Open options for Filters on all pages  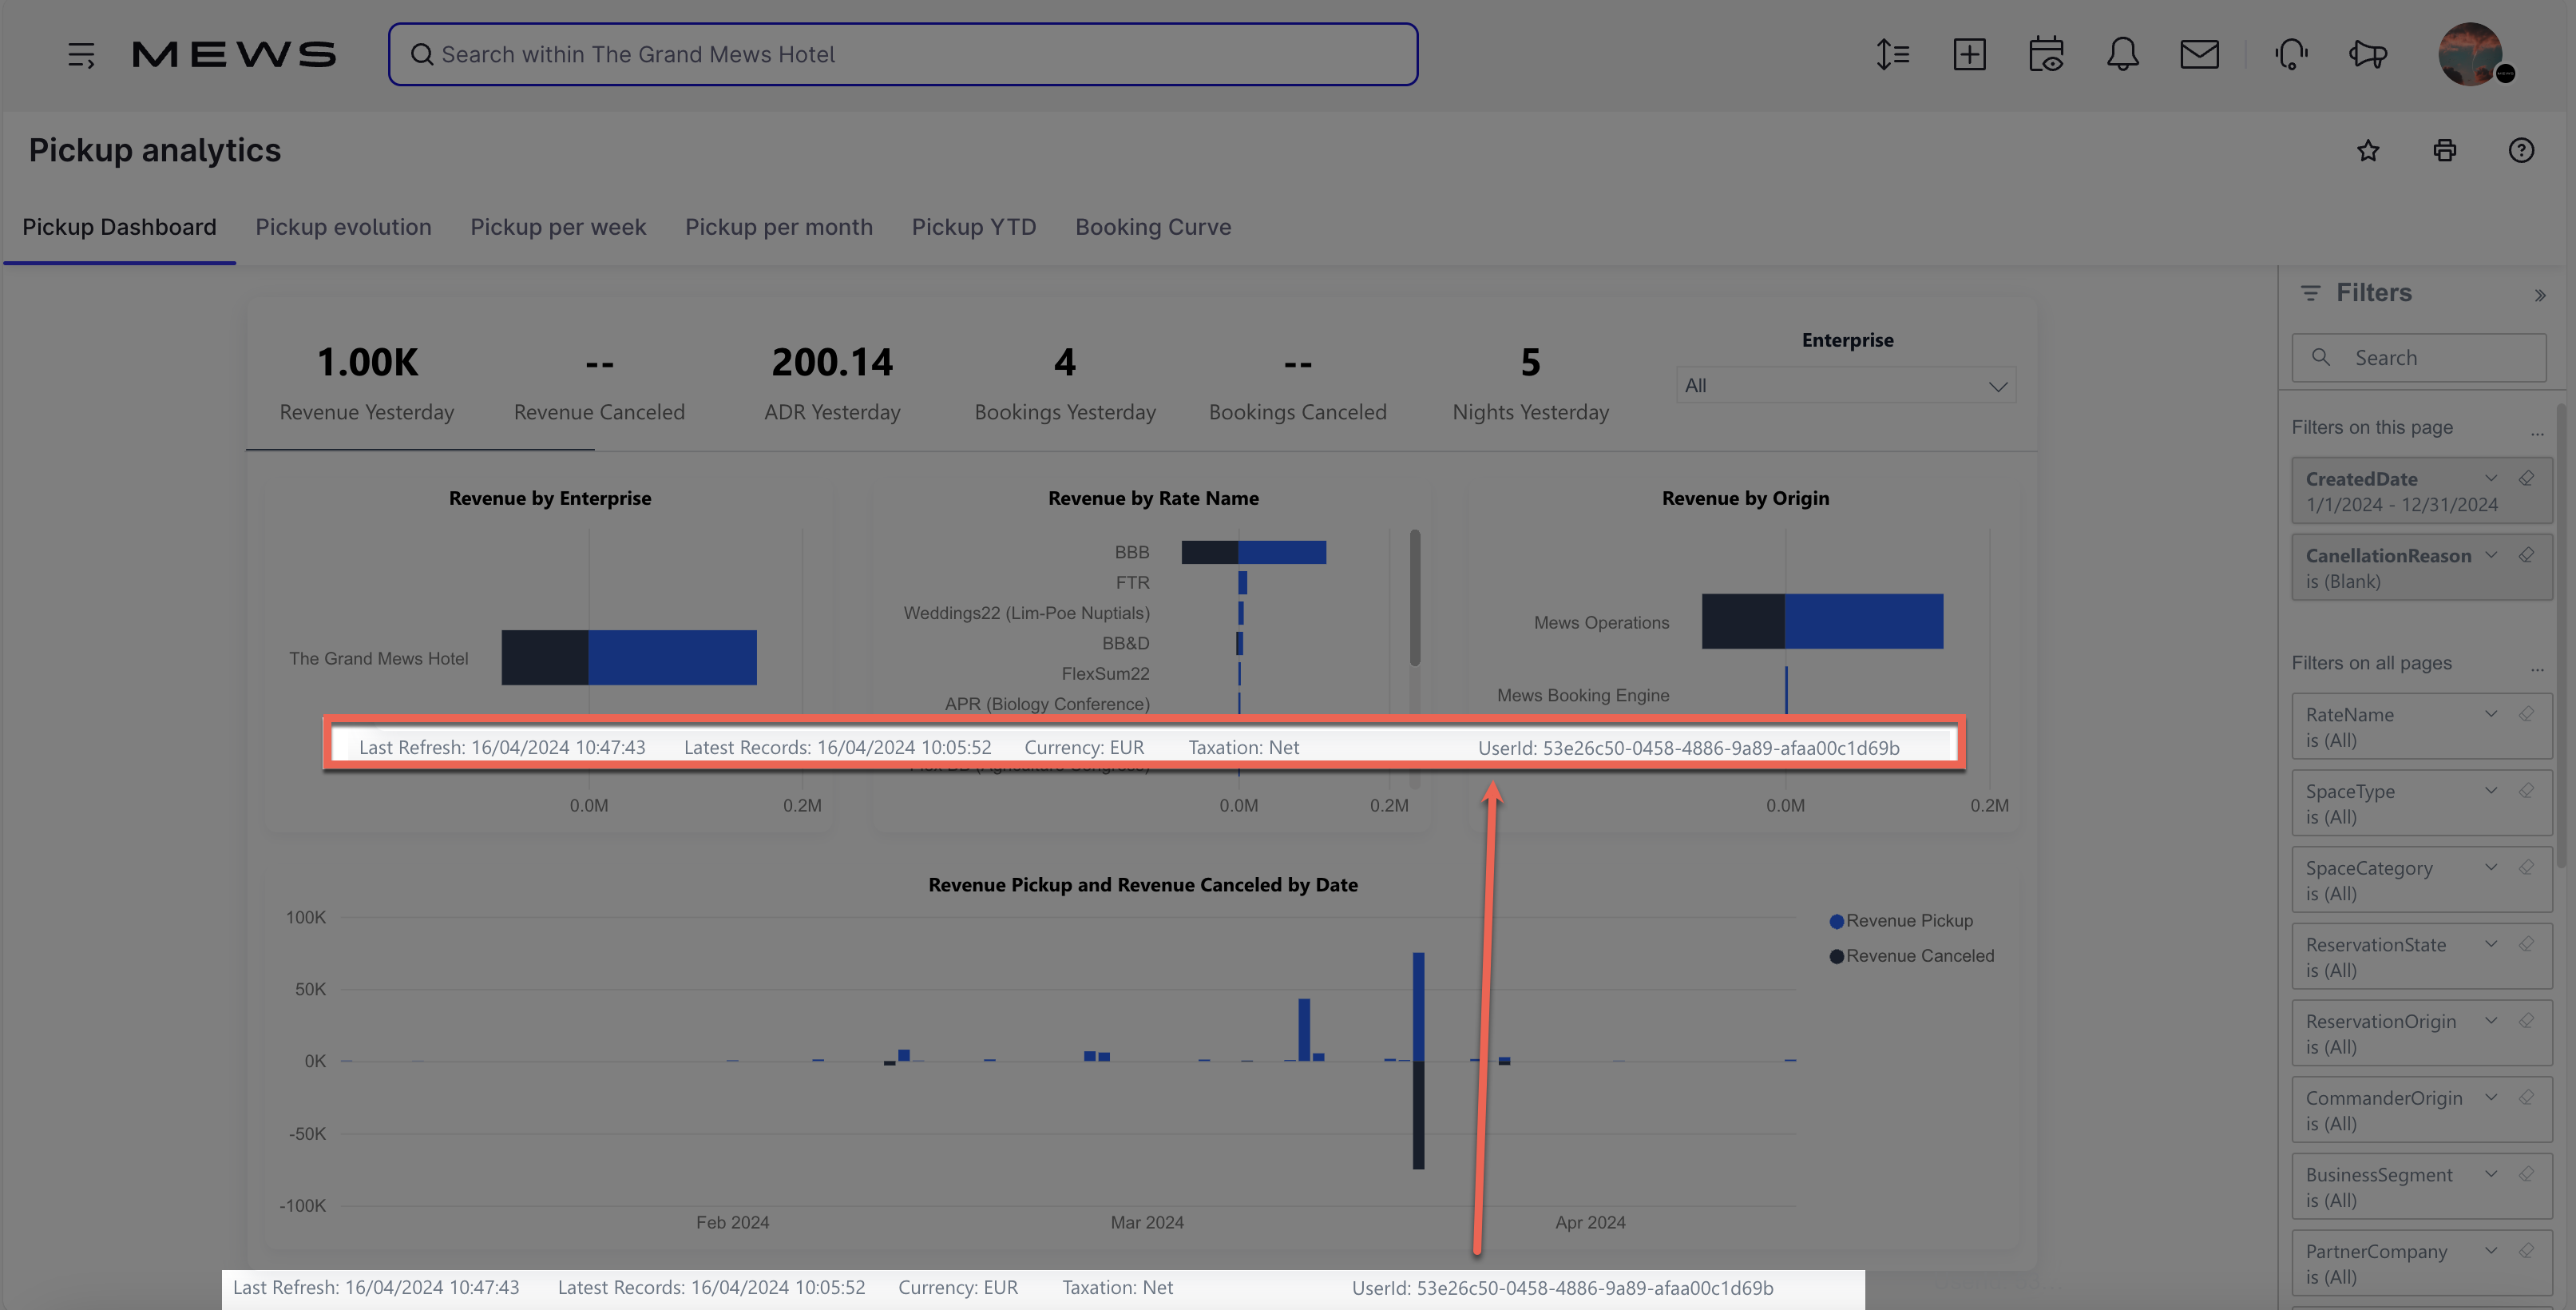(2537, 669)
